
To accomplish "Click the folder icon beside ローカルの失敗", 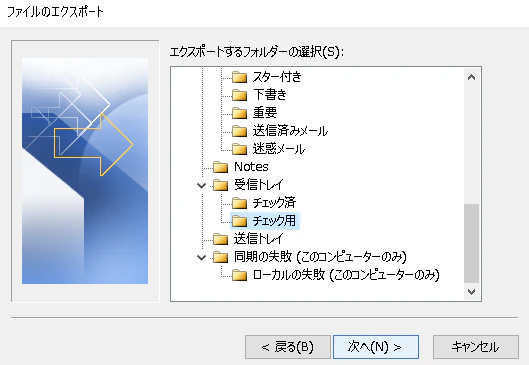I will (240, 275).
